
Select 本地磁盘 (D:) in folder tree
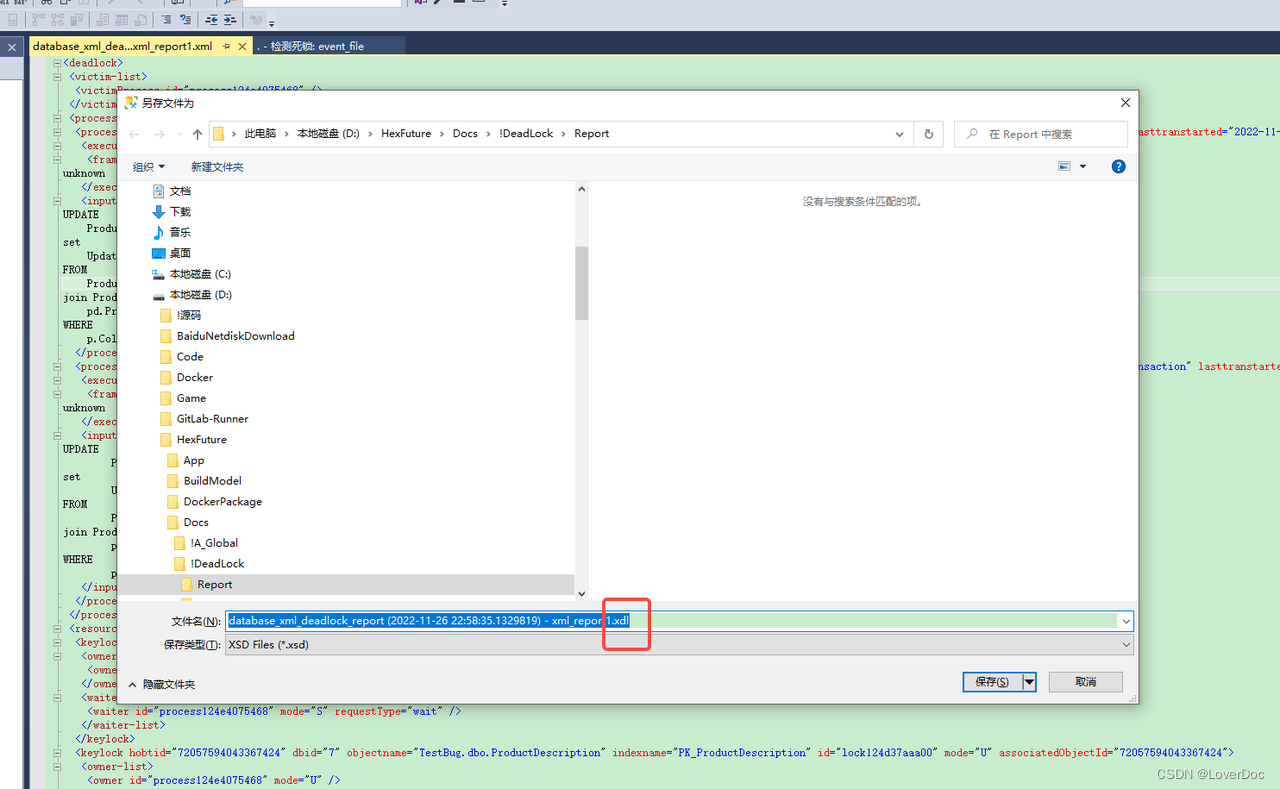point(200,295)
